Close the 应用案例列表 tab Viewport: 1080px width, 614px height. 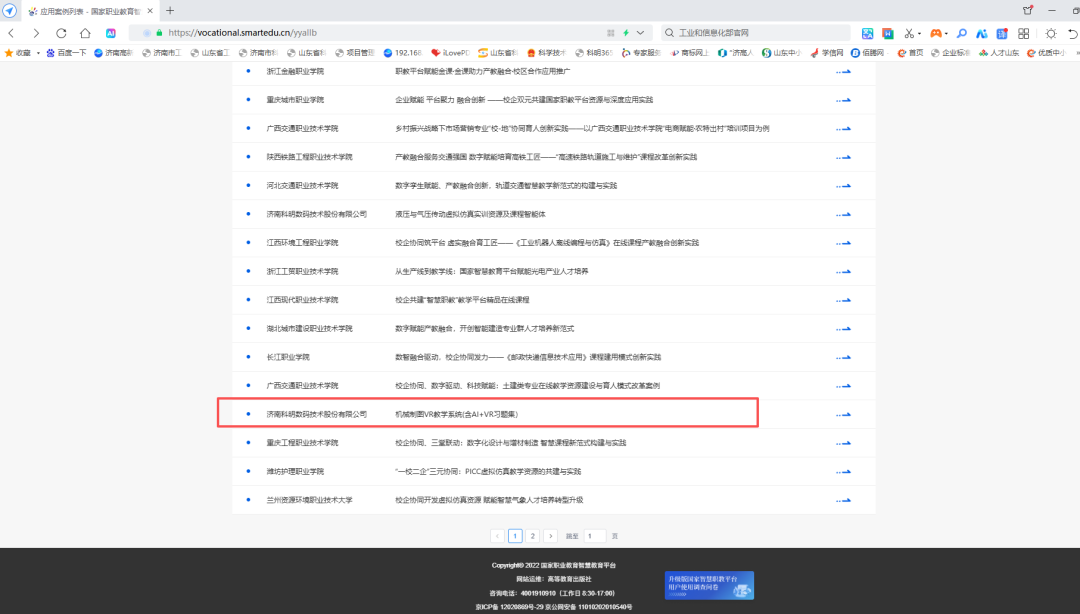click(x=150, y=11)
